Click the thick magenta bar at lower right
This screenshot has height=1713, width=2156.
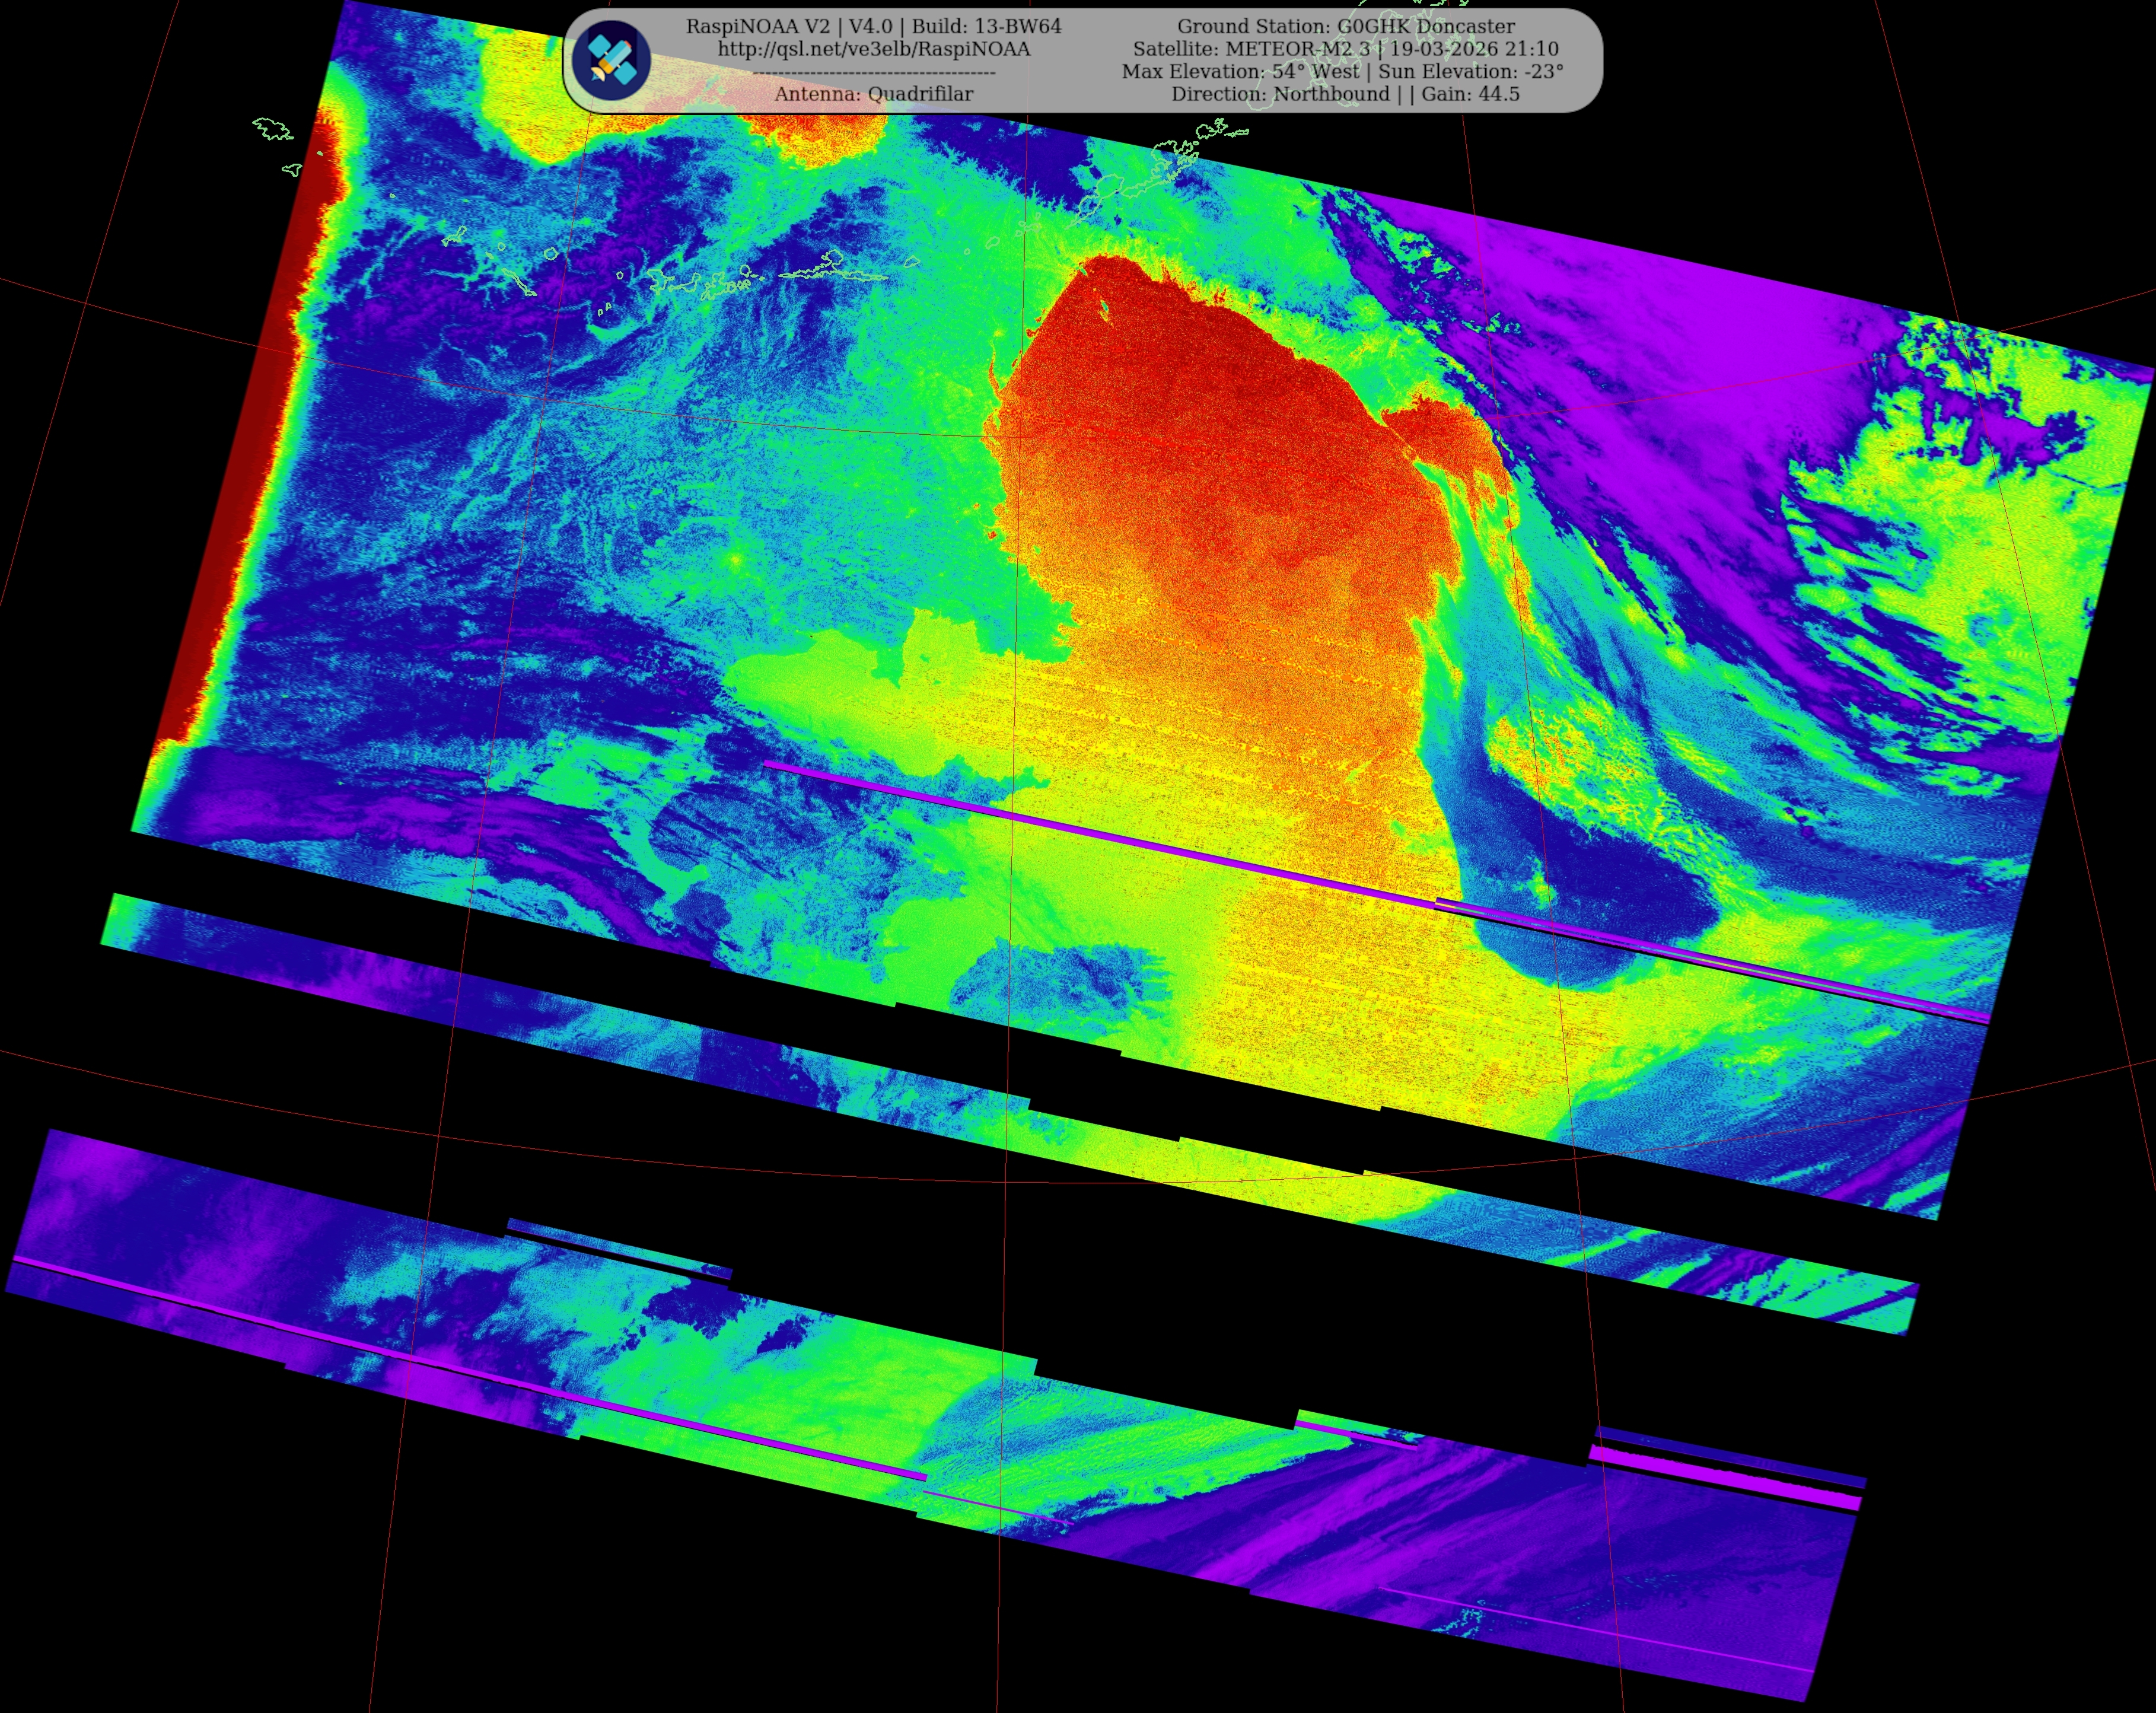[x=1725, y=1479]
